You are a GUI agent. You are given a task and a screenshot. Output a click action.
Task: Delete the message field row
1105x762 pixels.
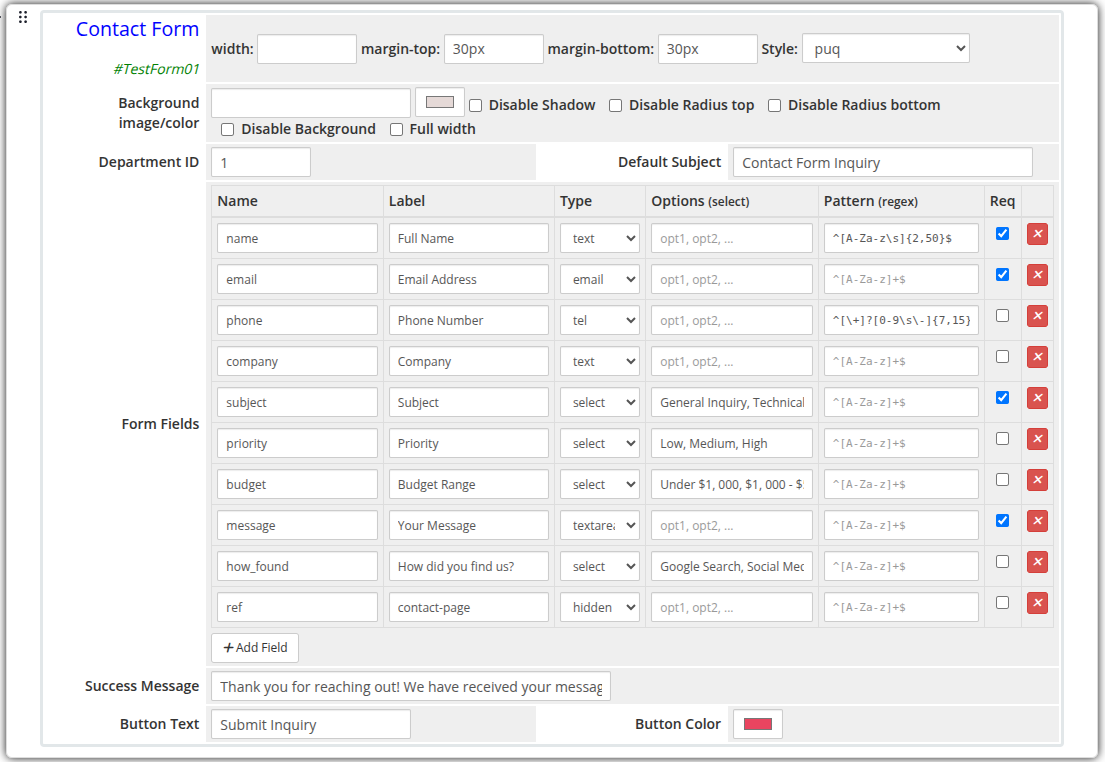point(1037,521)
